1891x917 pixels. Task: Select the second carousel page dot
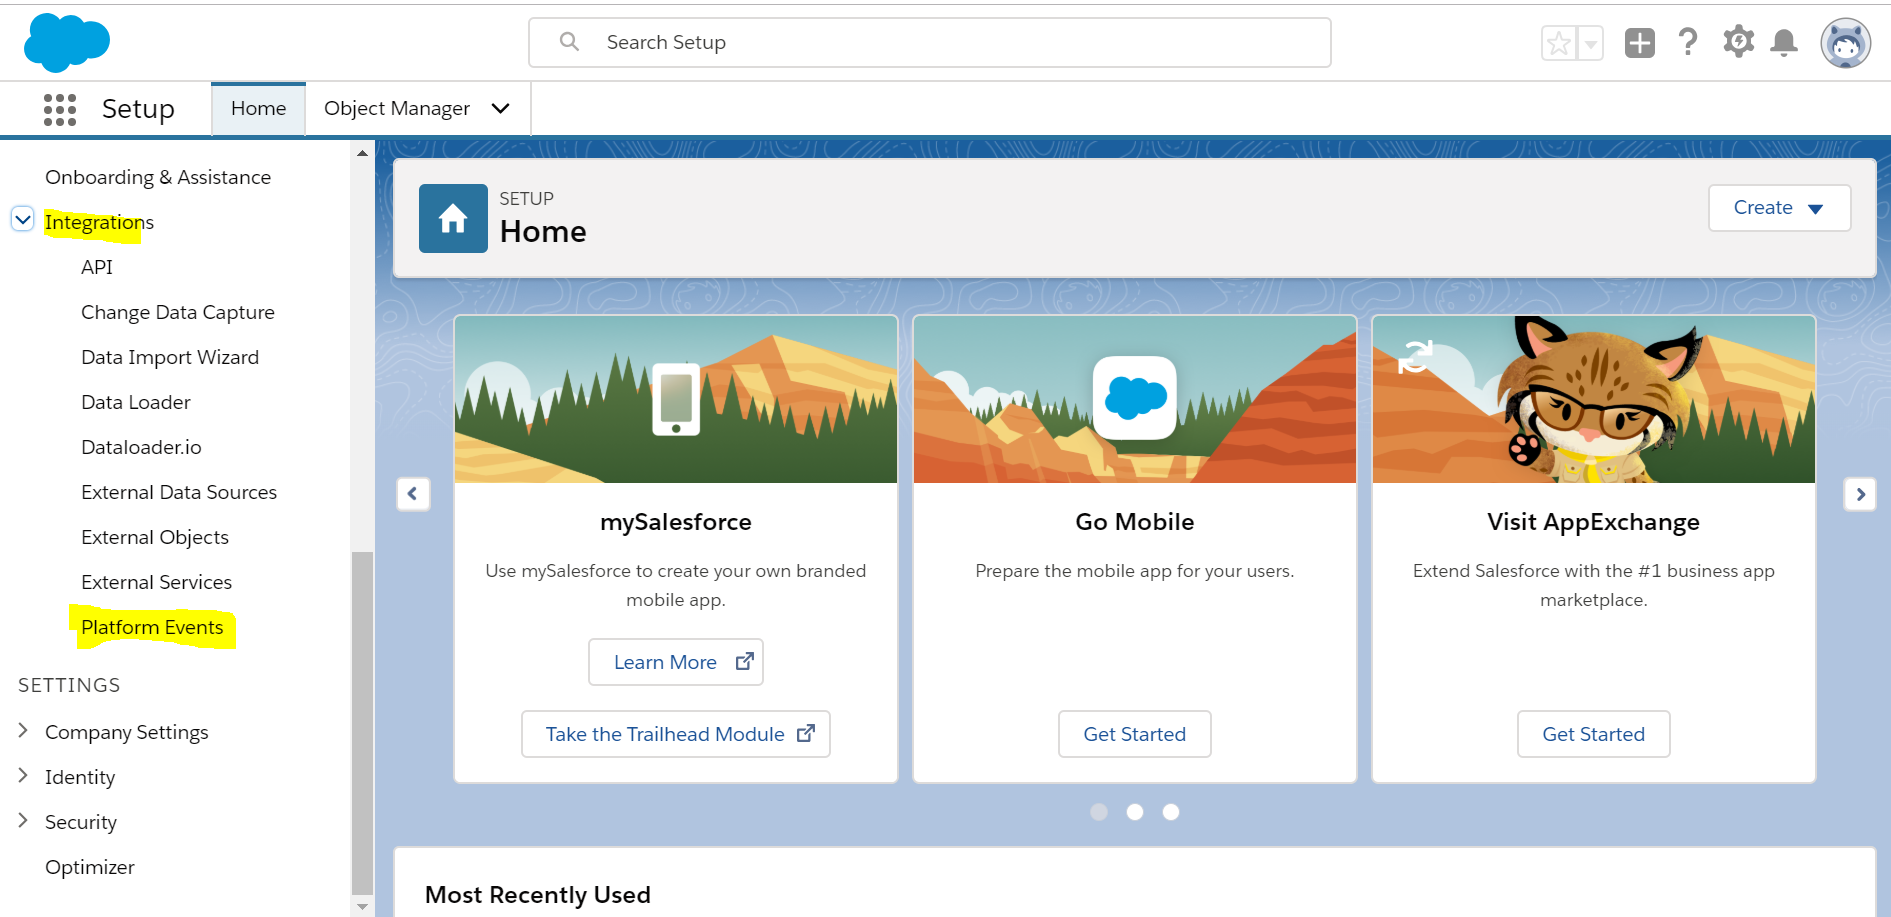[1135, 812]
